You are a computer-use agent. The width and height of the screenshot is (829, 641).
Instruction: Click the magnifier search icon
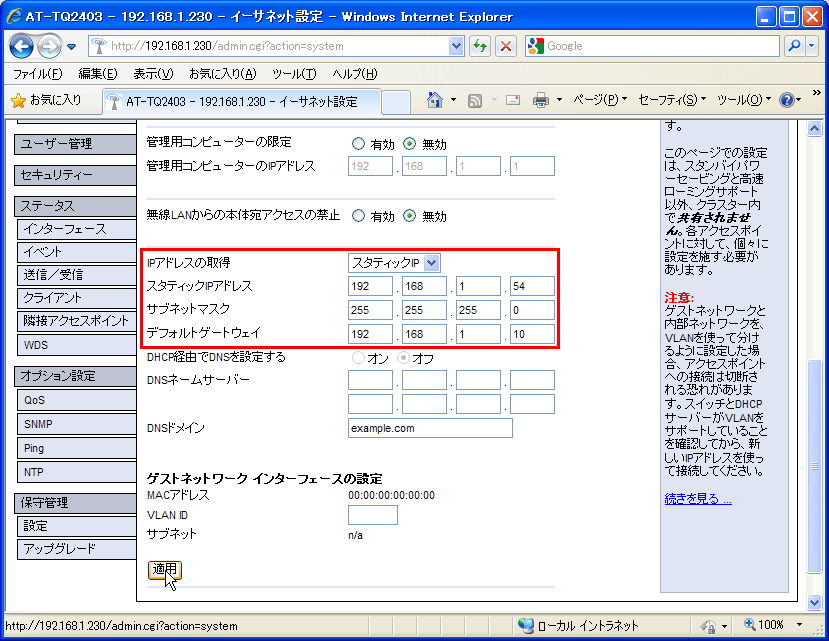click(794, 46)
